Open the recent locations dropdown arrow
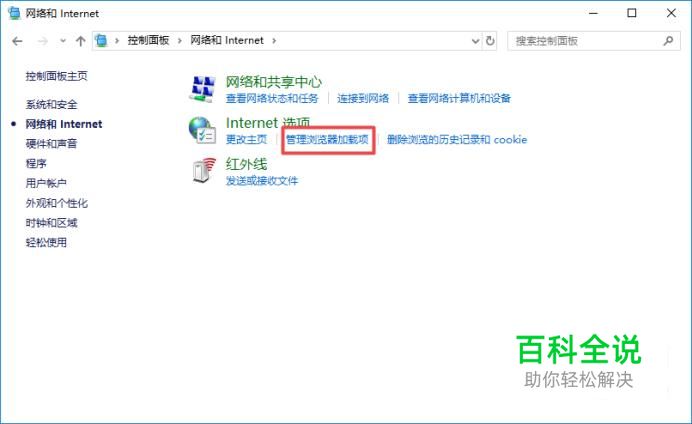 [x=63, y=41]
